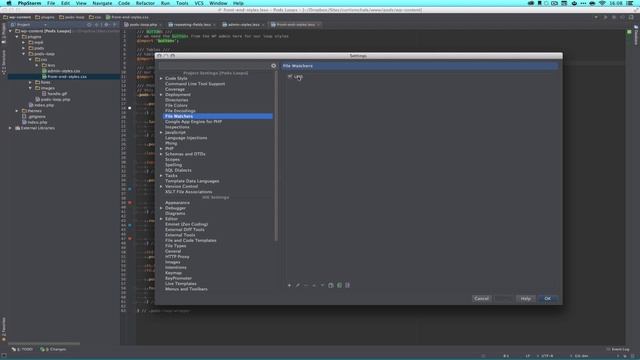Screen dimensions: 640x360
Task: Select Menus and Toolbars settings
Action: tap(186, 289)
